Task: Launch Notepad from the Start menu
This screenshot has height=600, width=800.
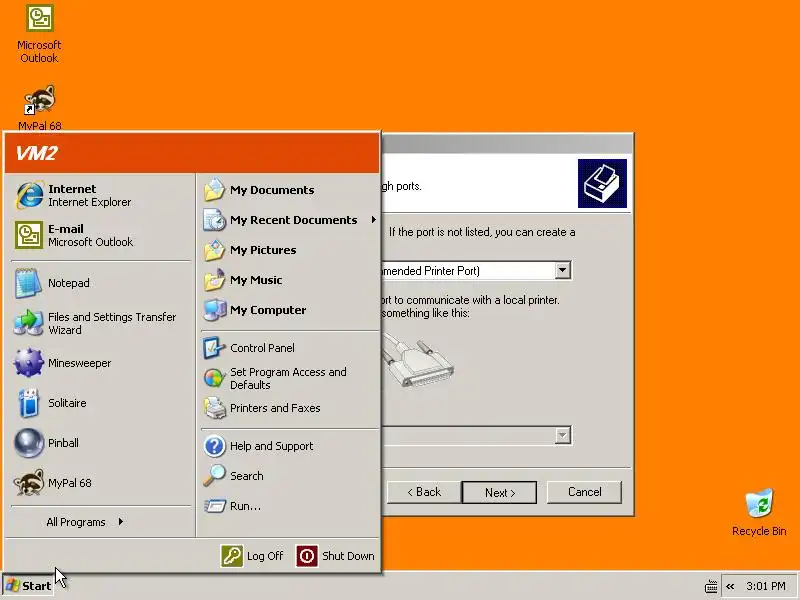Action: tap(100, 283)
